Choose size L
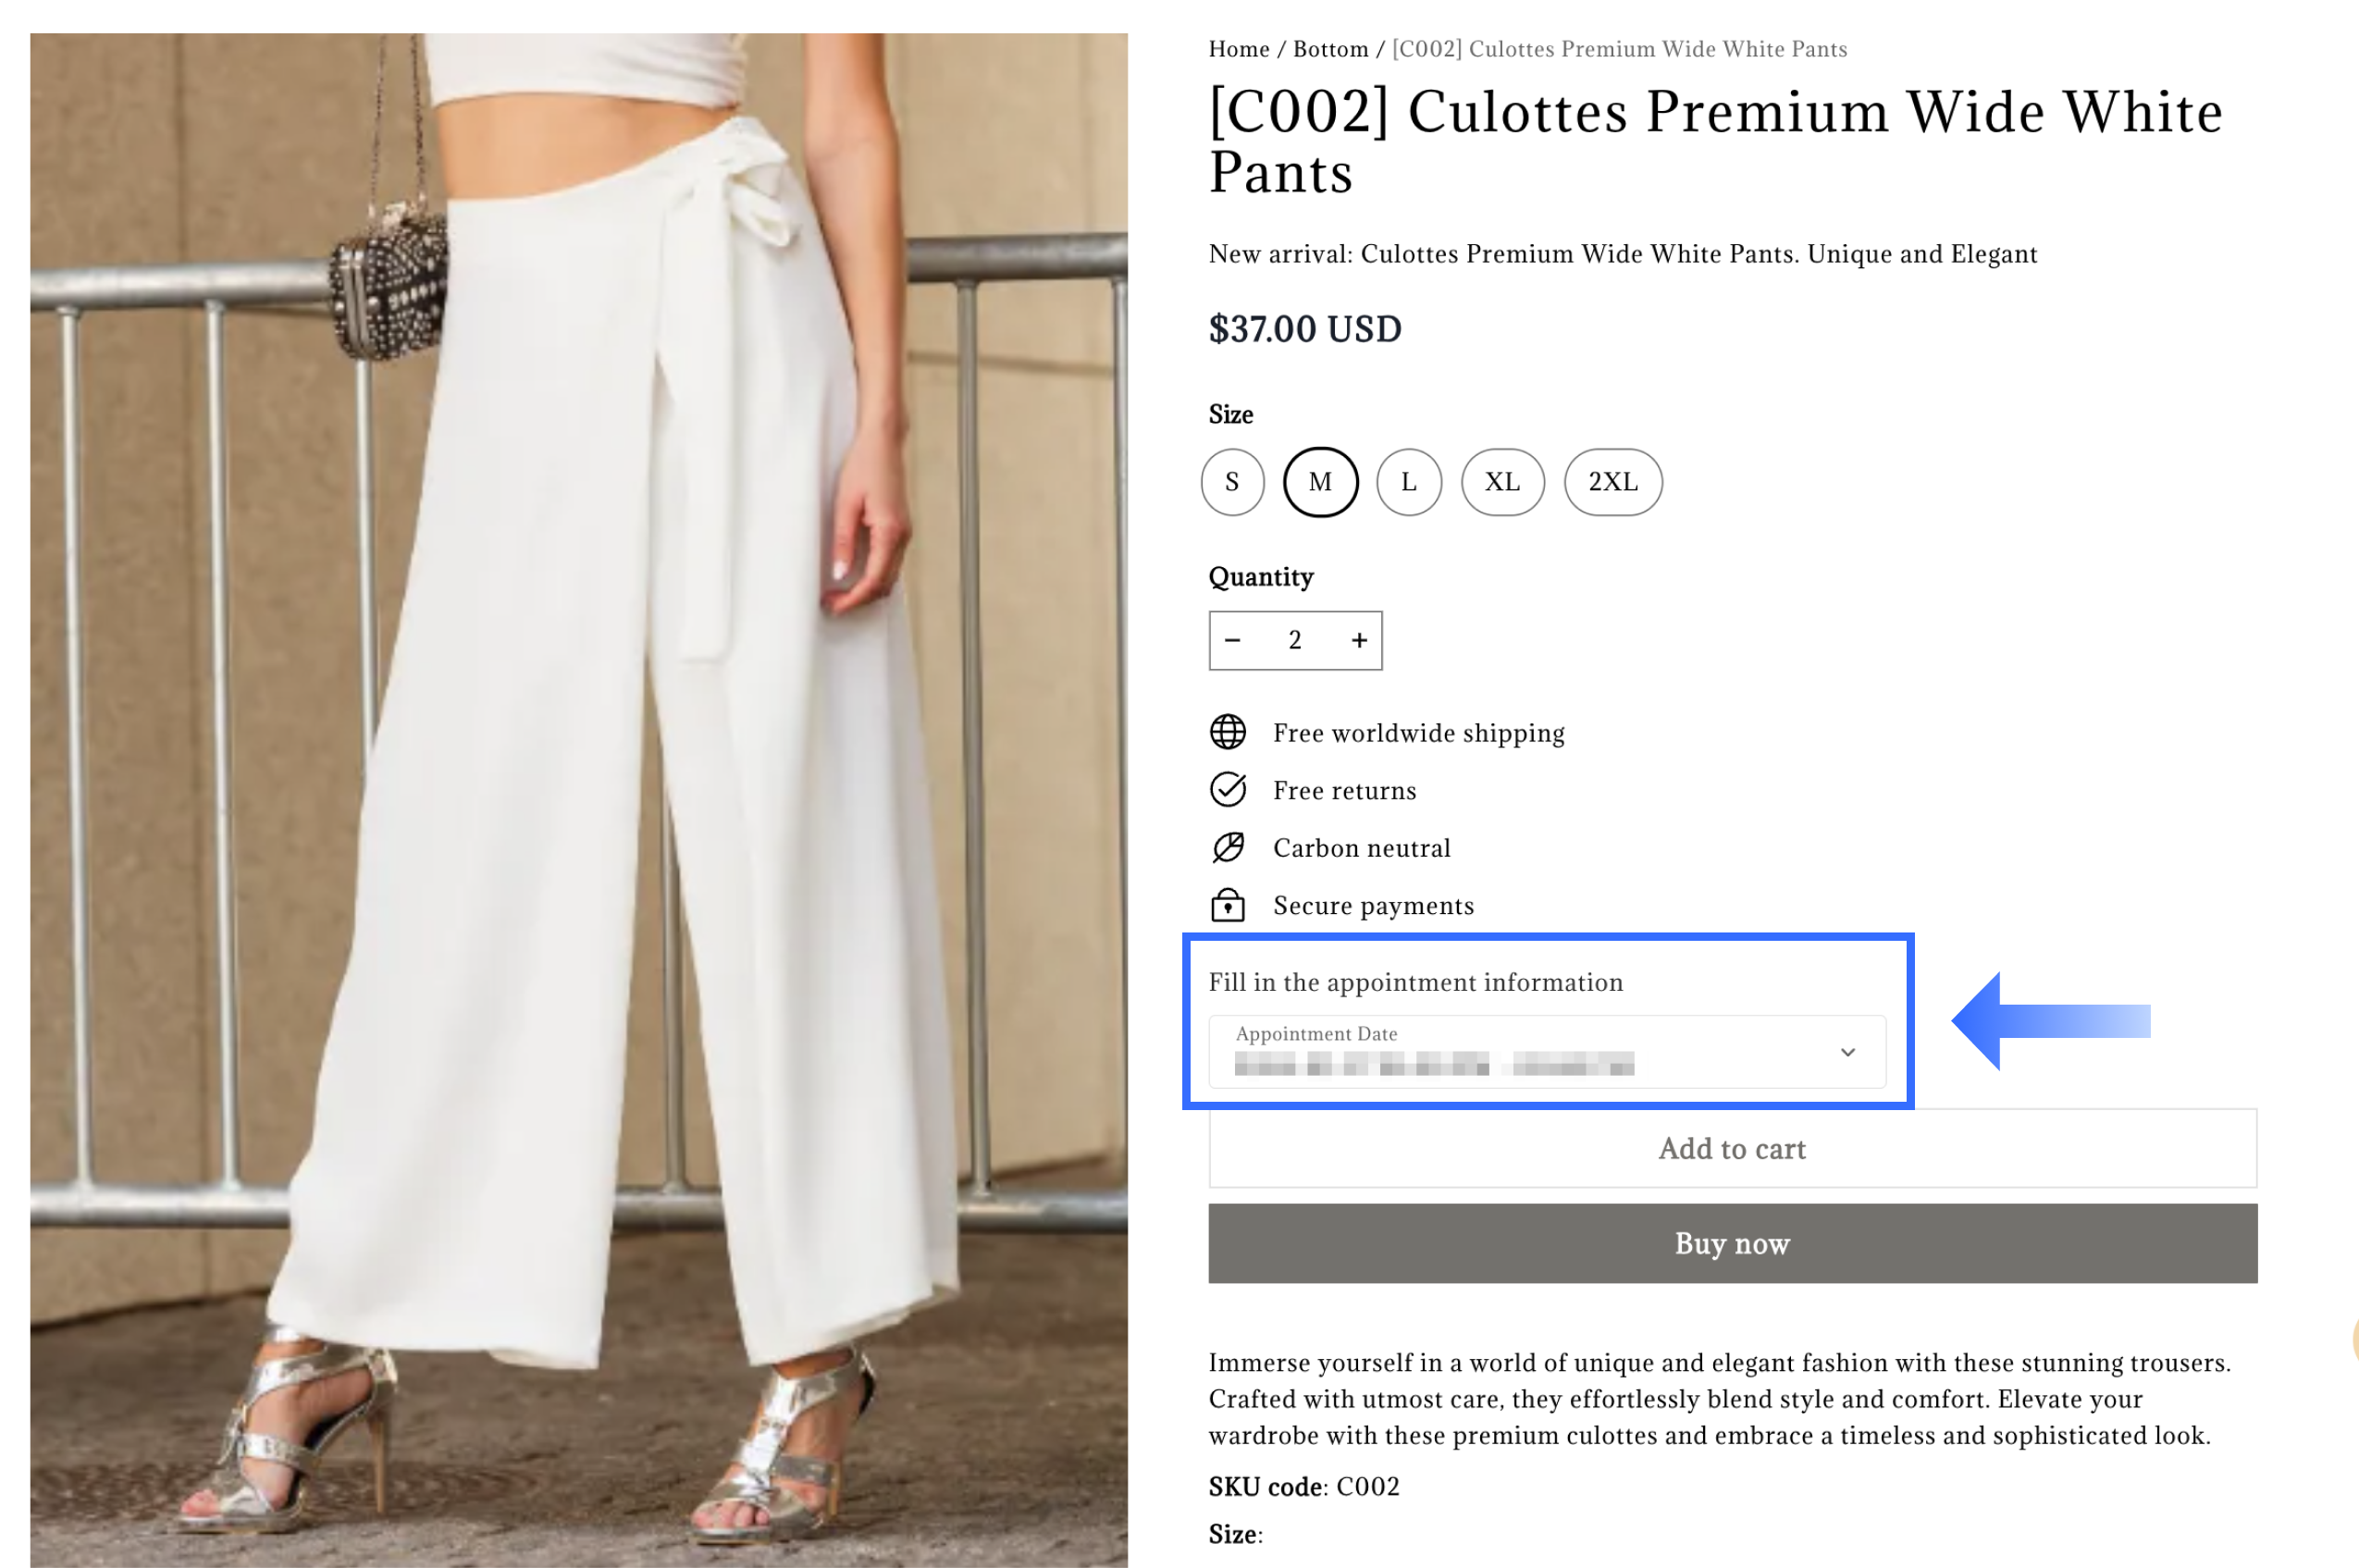The width and height of the screenshot is (2359, 1568). 1408,482
